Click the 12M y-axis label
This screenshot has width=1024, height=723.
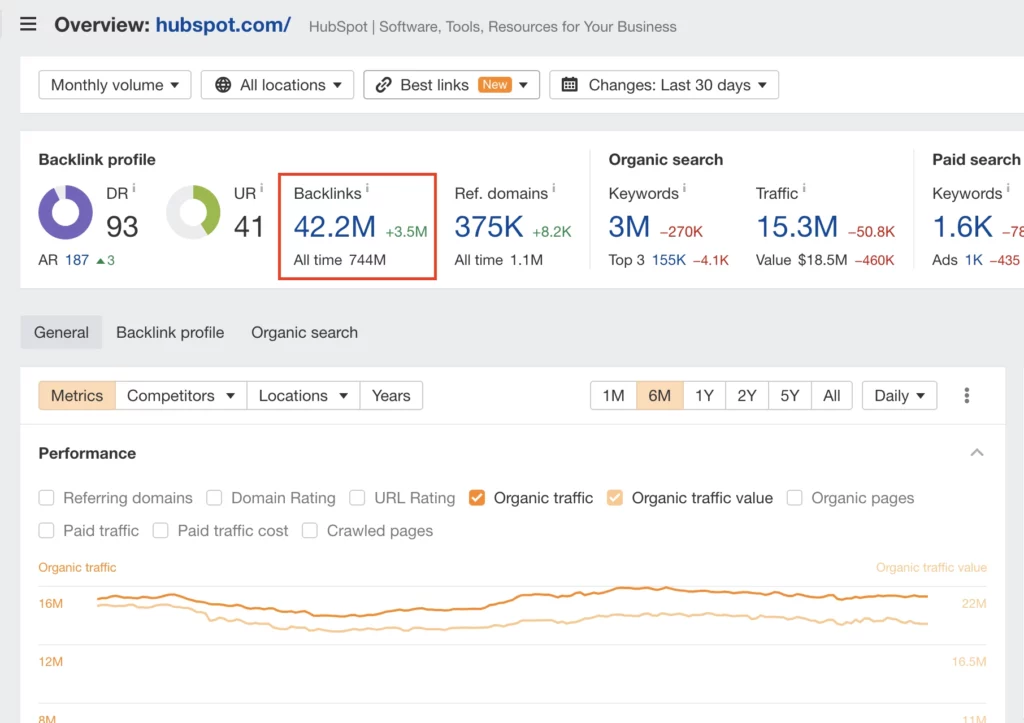coord(50,662)
